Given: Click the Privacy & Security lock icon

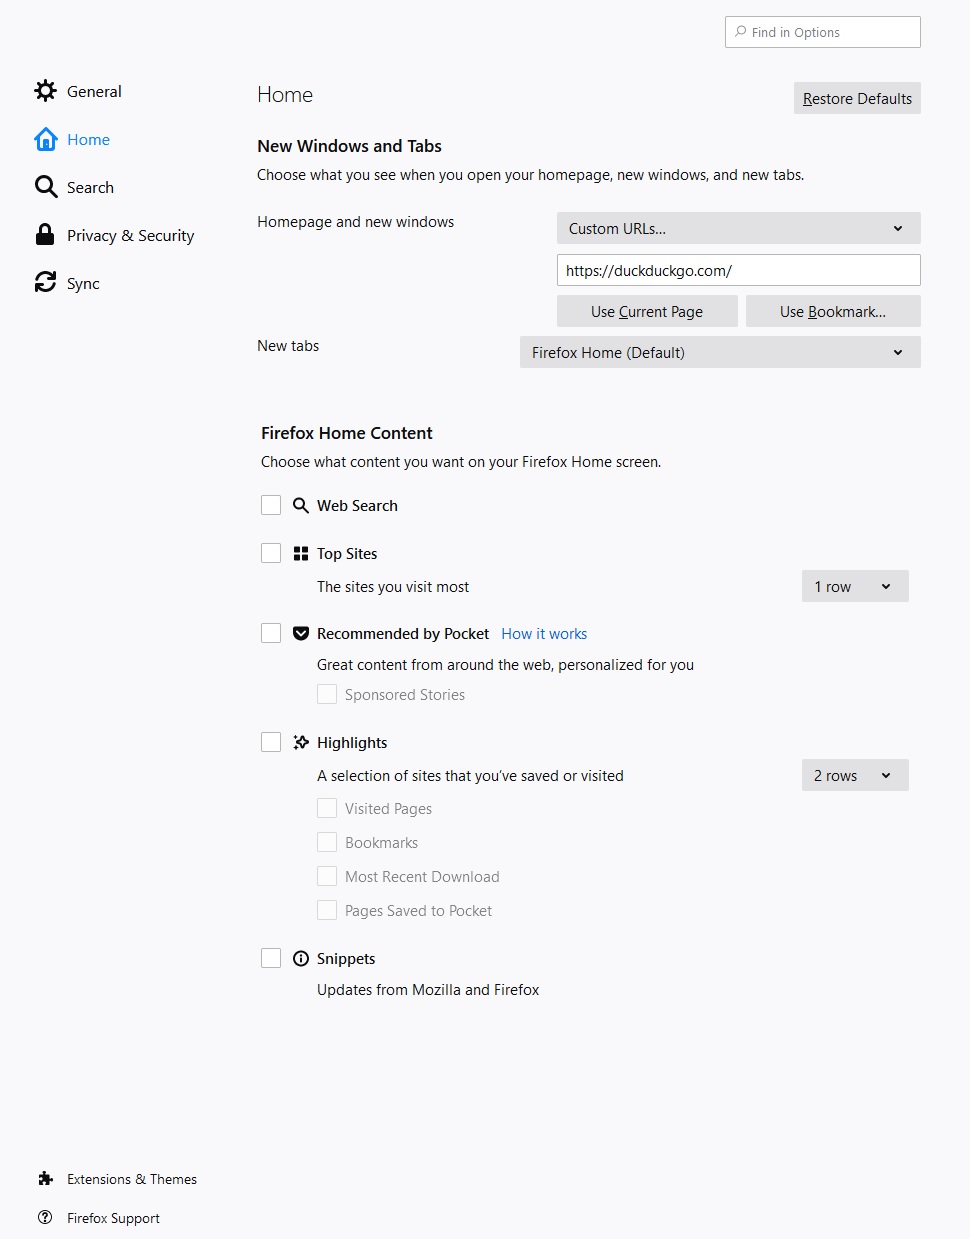Looking at the screenshot, I should pos(45,235).
